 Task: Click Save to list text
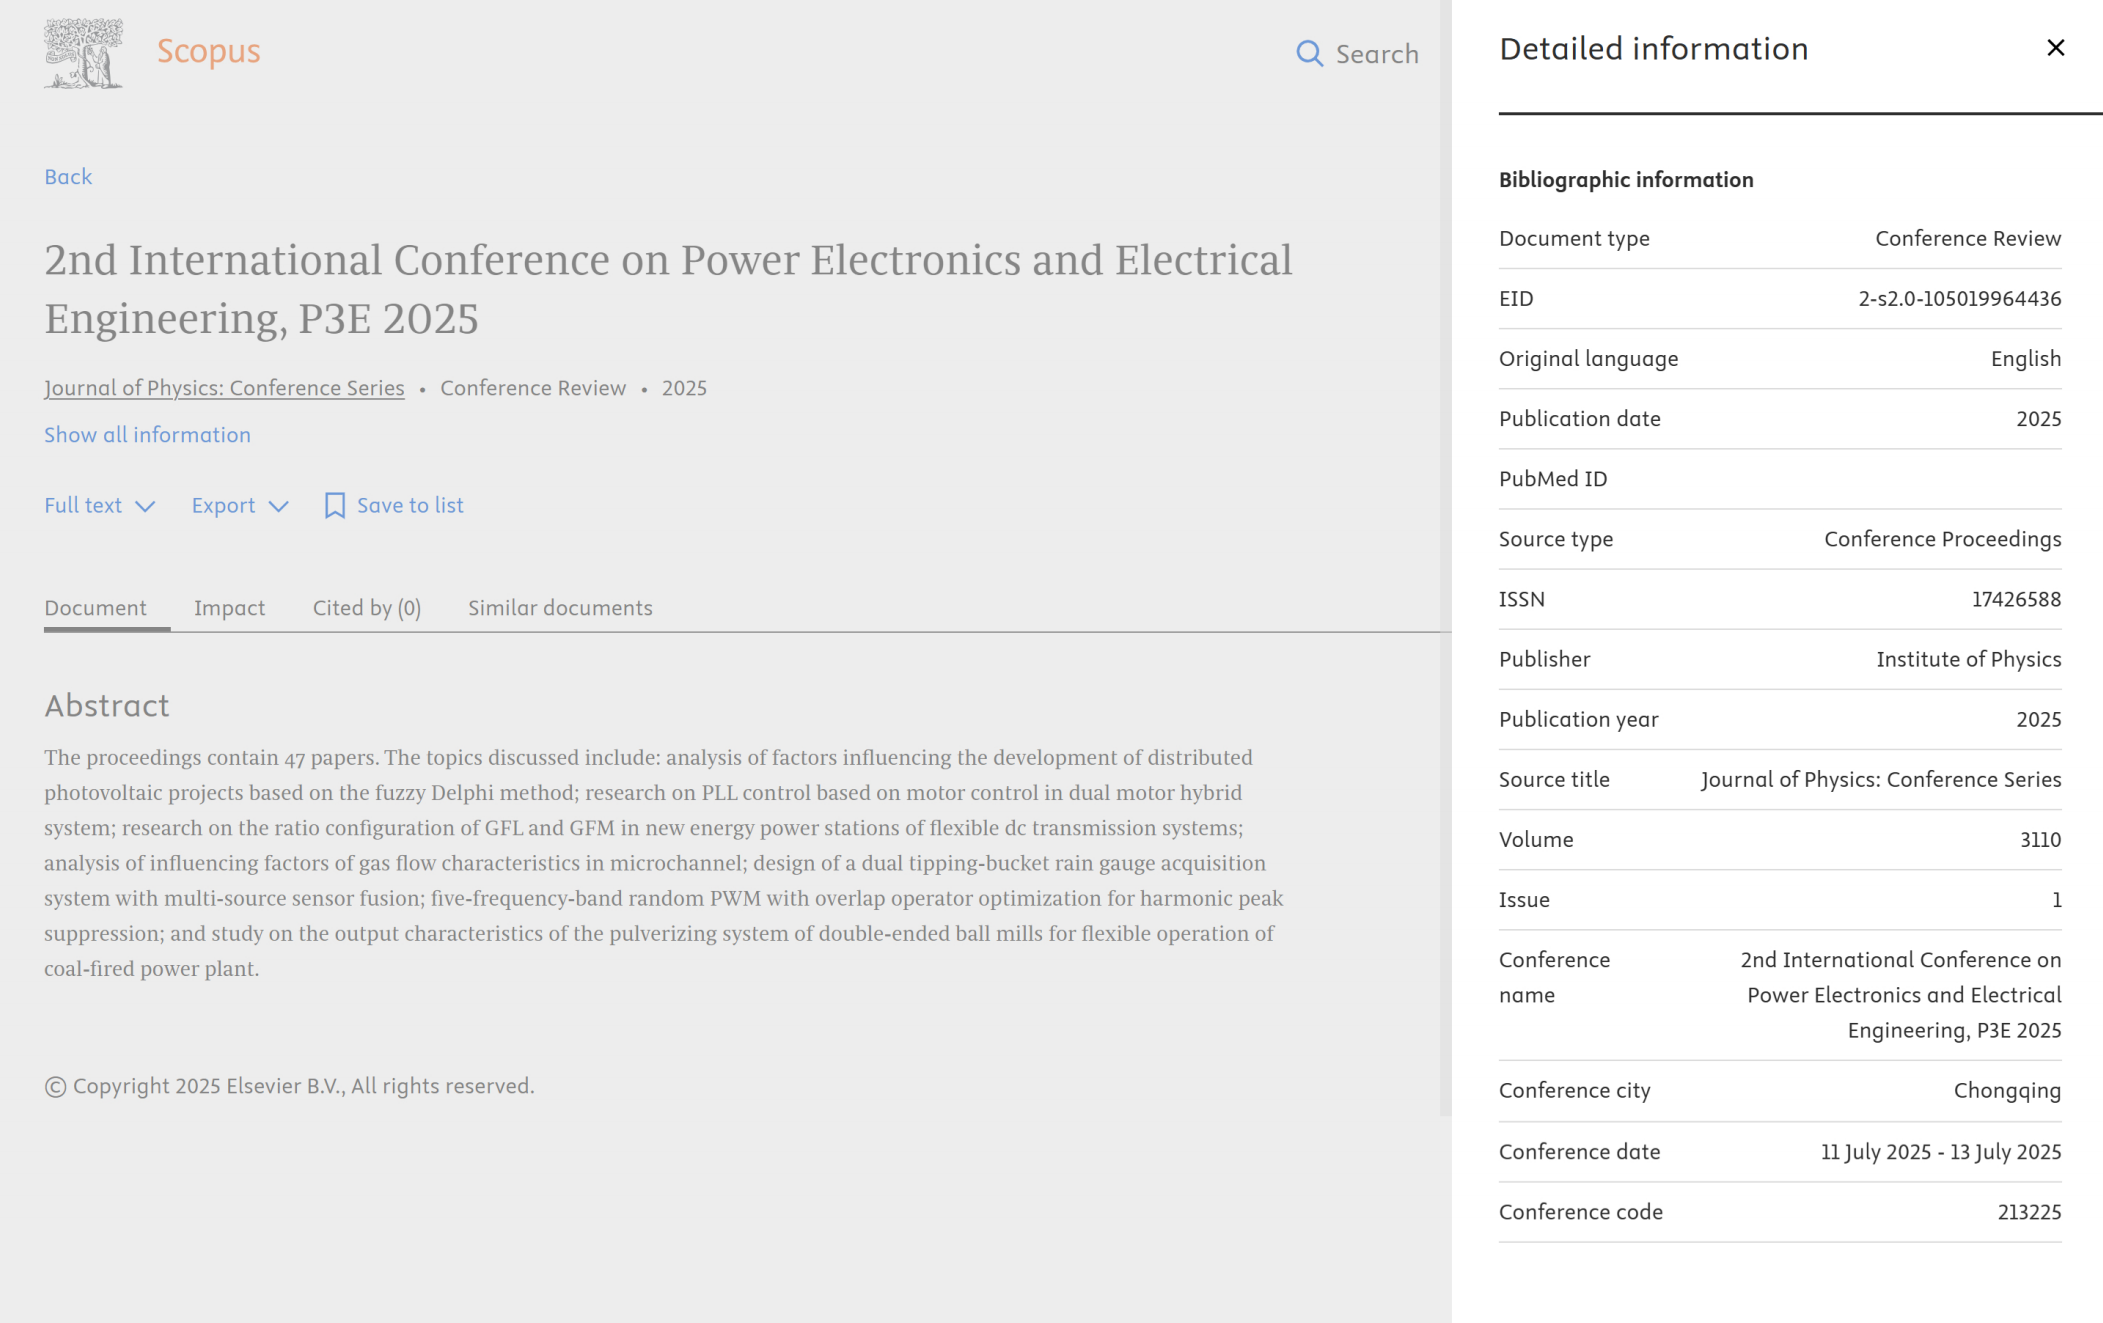pos(410,505)
